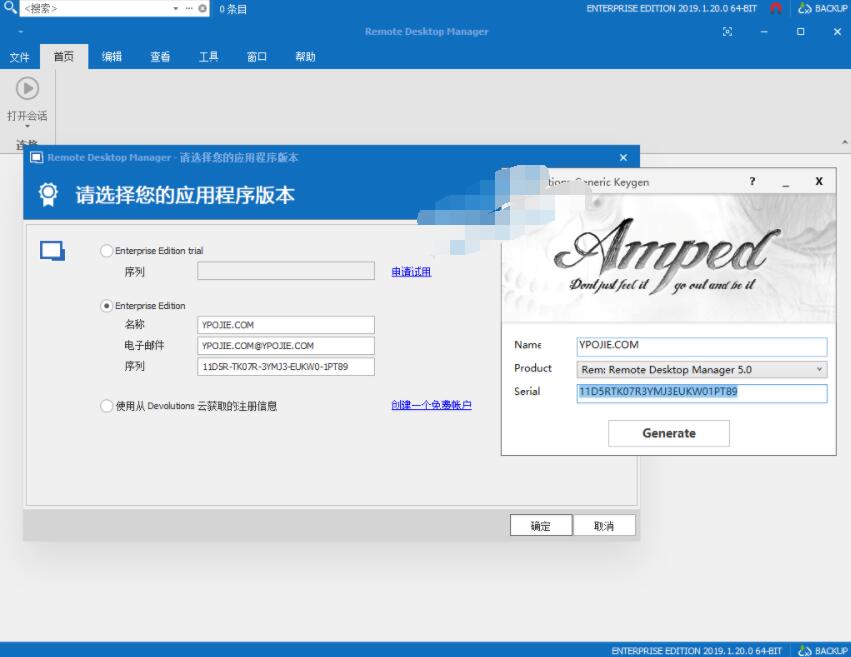The height and width of the screenshot is (657, 851).
Task: Open the 文件 menu tab
Action: tap(20, 56)
